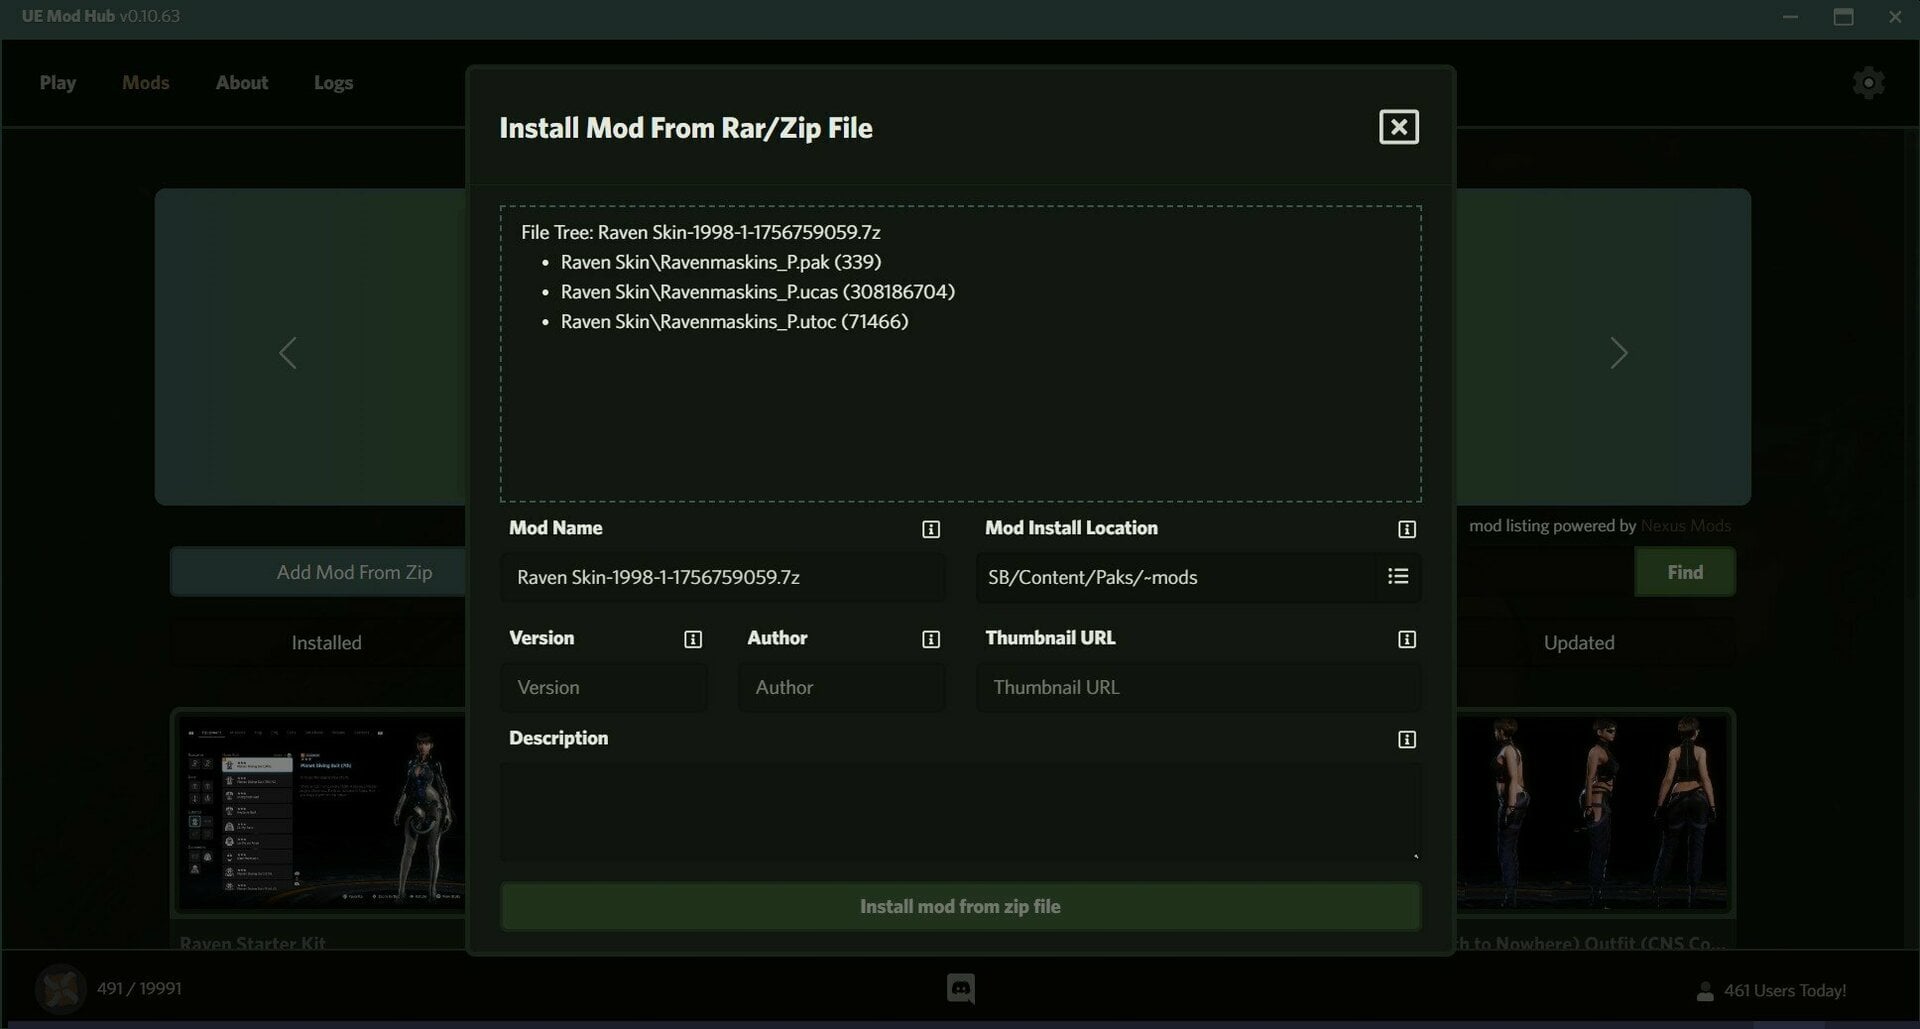The image size is (1920, 1029).
Task: Minimize the UE Mod Hub window
Action: (x=1790, y=17)
